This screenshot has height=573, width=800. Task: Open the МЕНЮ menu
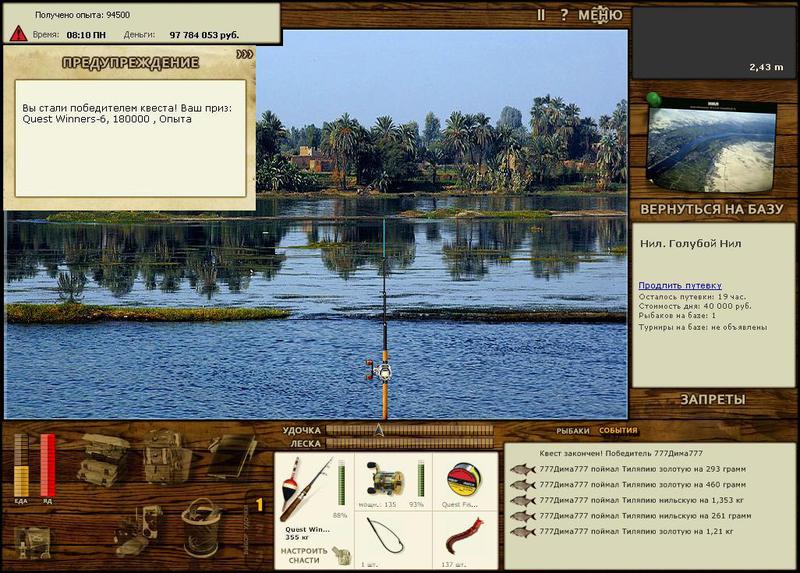click(x=600, y=15)
